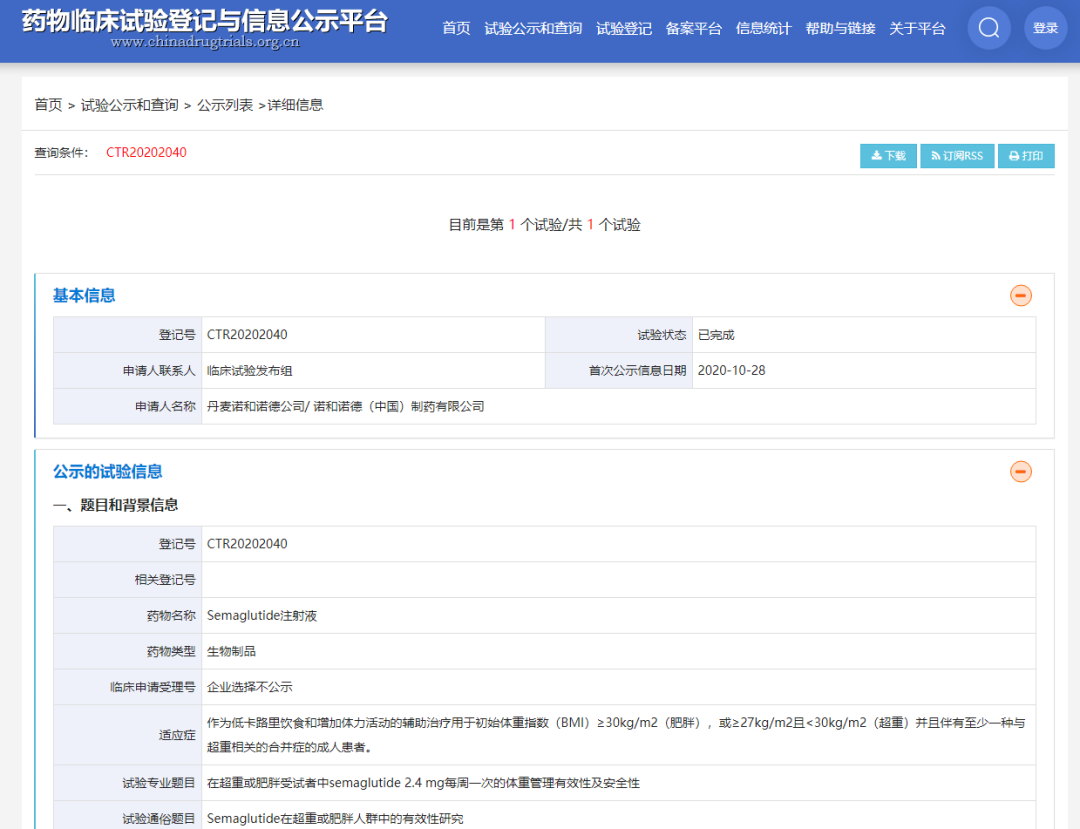Open the 试验公示和查询 menu
The image size is (1080, 829).
pos(533,28)
